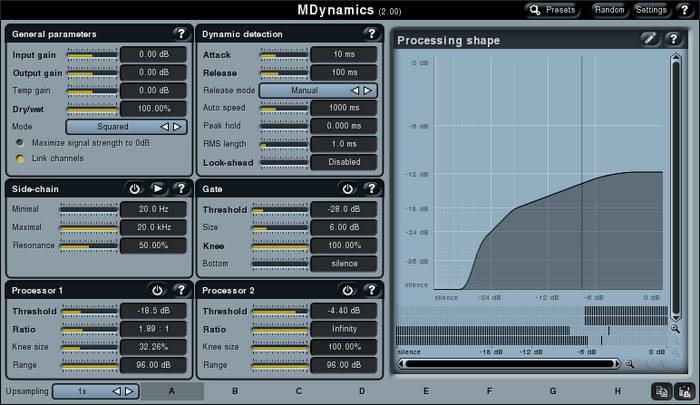
Task: Click the Look-ahead value field Disabled
Action: pos(344,162)
